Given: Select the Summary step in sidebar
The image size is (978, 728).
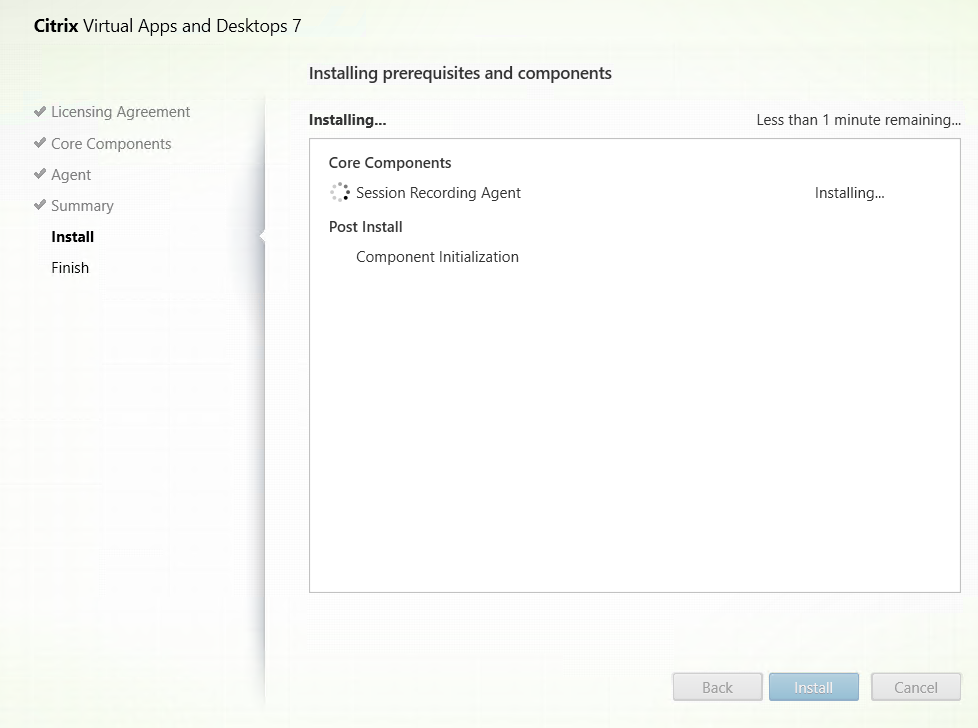Looking at the screenshot, I should coord(82,206).
